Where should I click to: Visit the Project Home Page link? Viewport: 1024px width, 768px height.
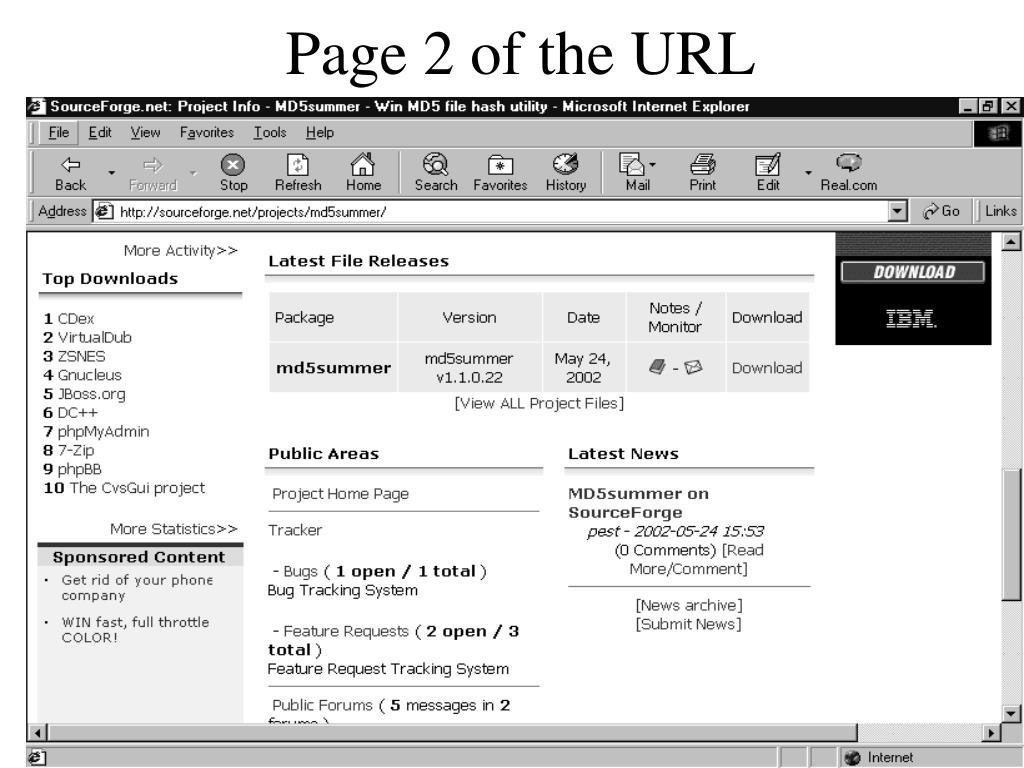[340, 494]
